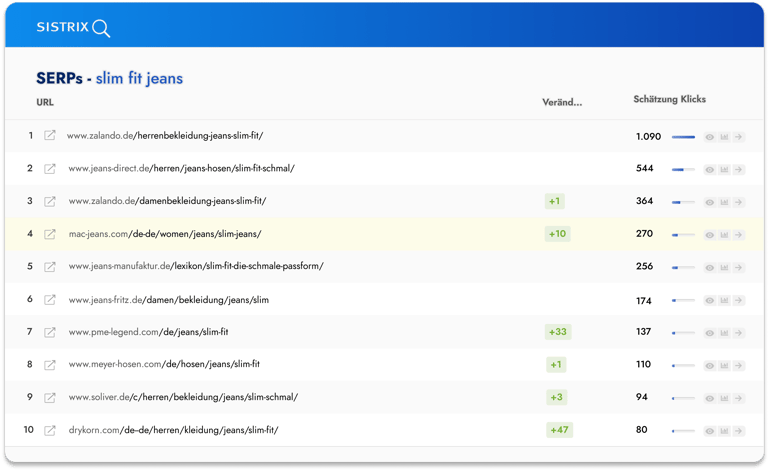Toggle eye icon in the jeans-manufaktur.de row

pyautogui.click(x=709, y=267)
